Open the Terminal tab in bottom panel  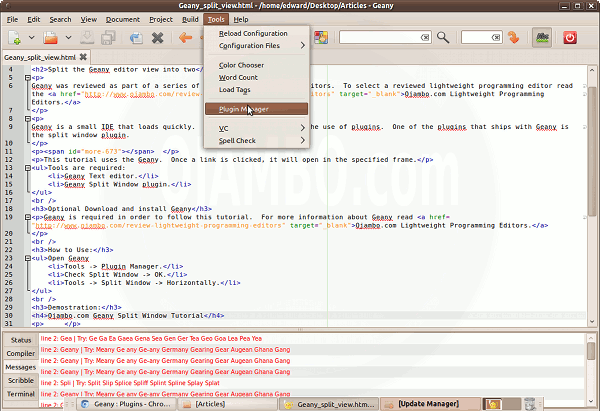pyautogui.click(x=21, y=394)
